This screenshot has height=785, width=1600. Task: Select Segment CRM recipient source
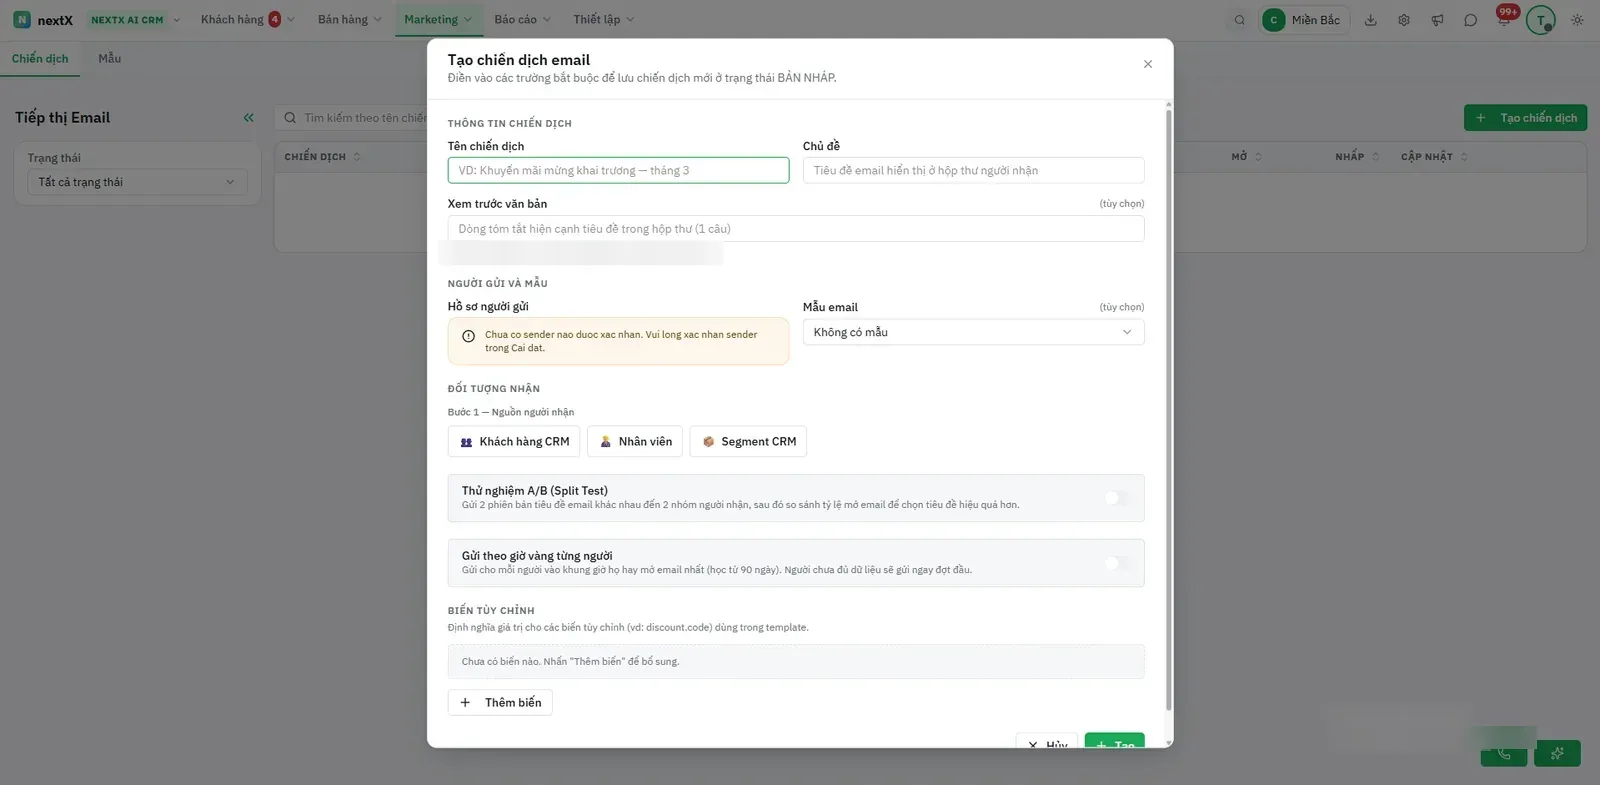748,442
